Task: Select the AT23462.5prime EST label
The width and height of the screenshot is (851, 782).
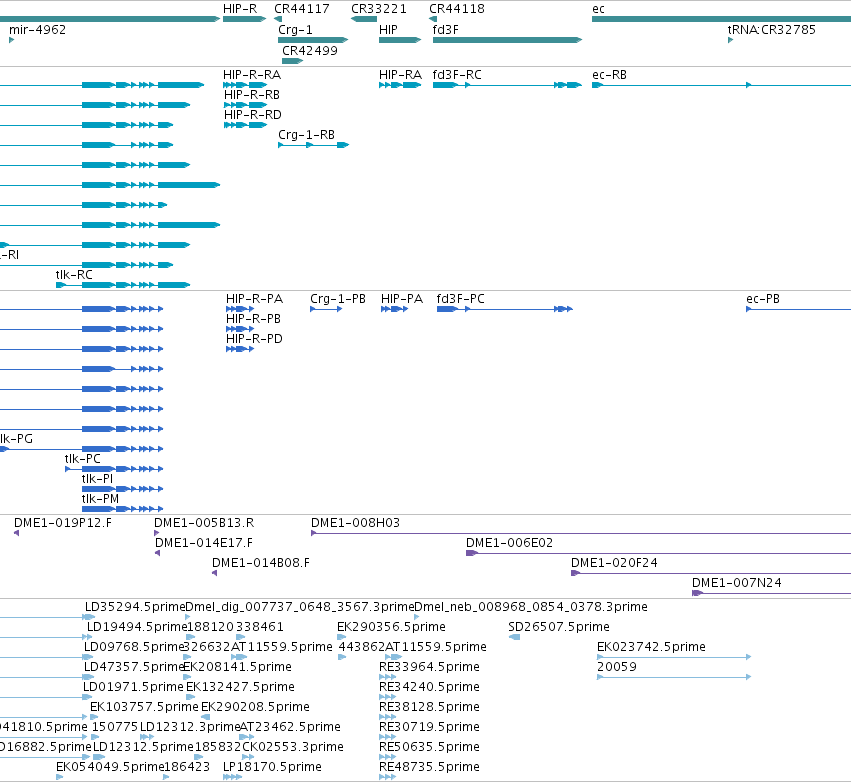Action: (290, 727)
